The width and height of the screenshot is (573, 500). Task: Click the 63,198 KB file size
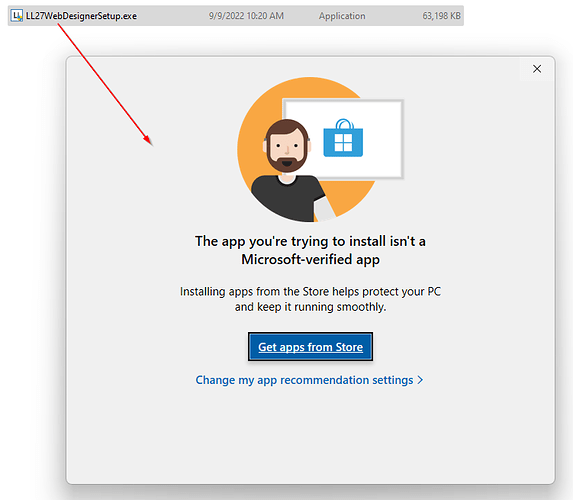(441, 16)
